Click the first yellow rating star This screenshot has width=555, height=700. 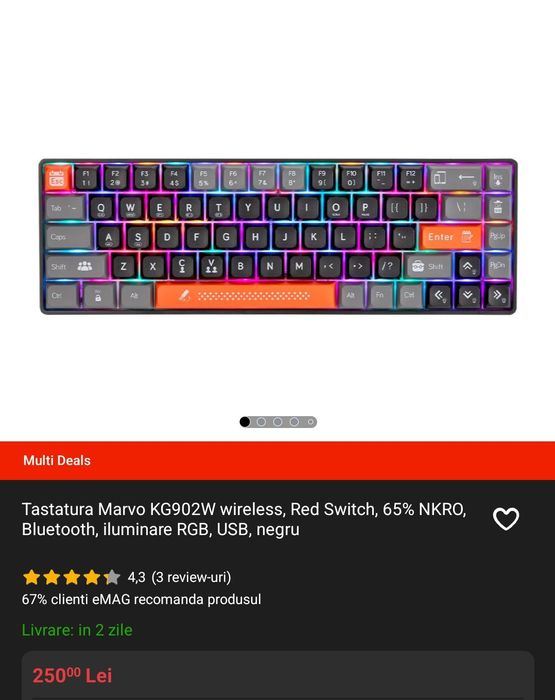[x=31, y=577]
